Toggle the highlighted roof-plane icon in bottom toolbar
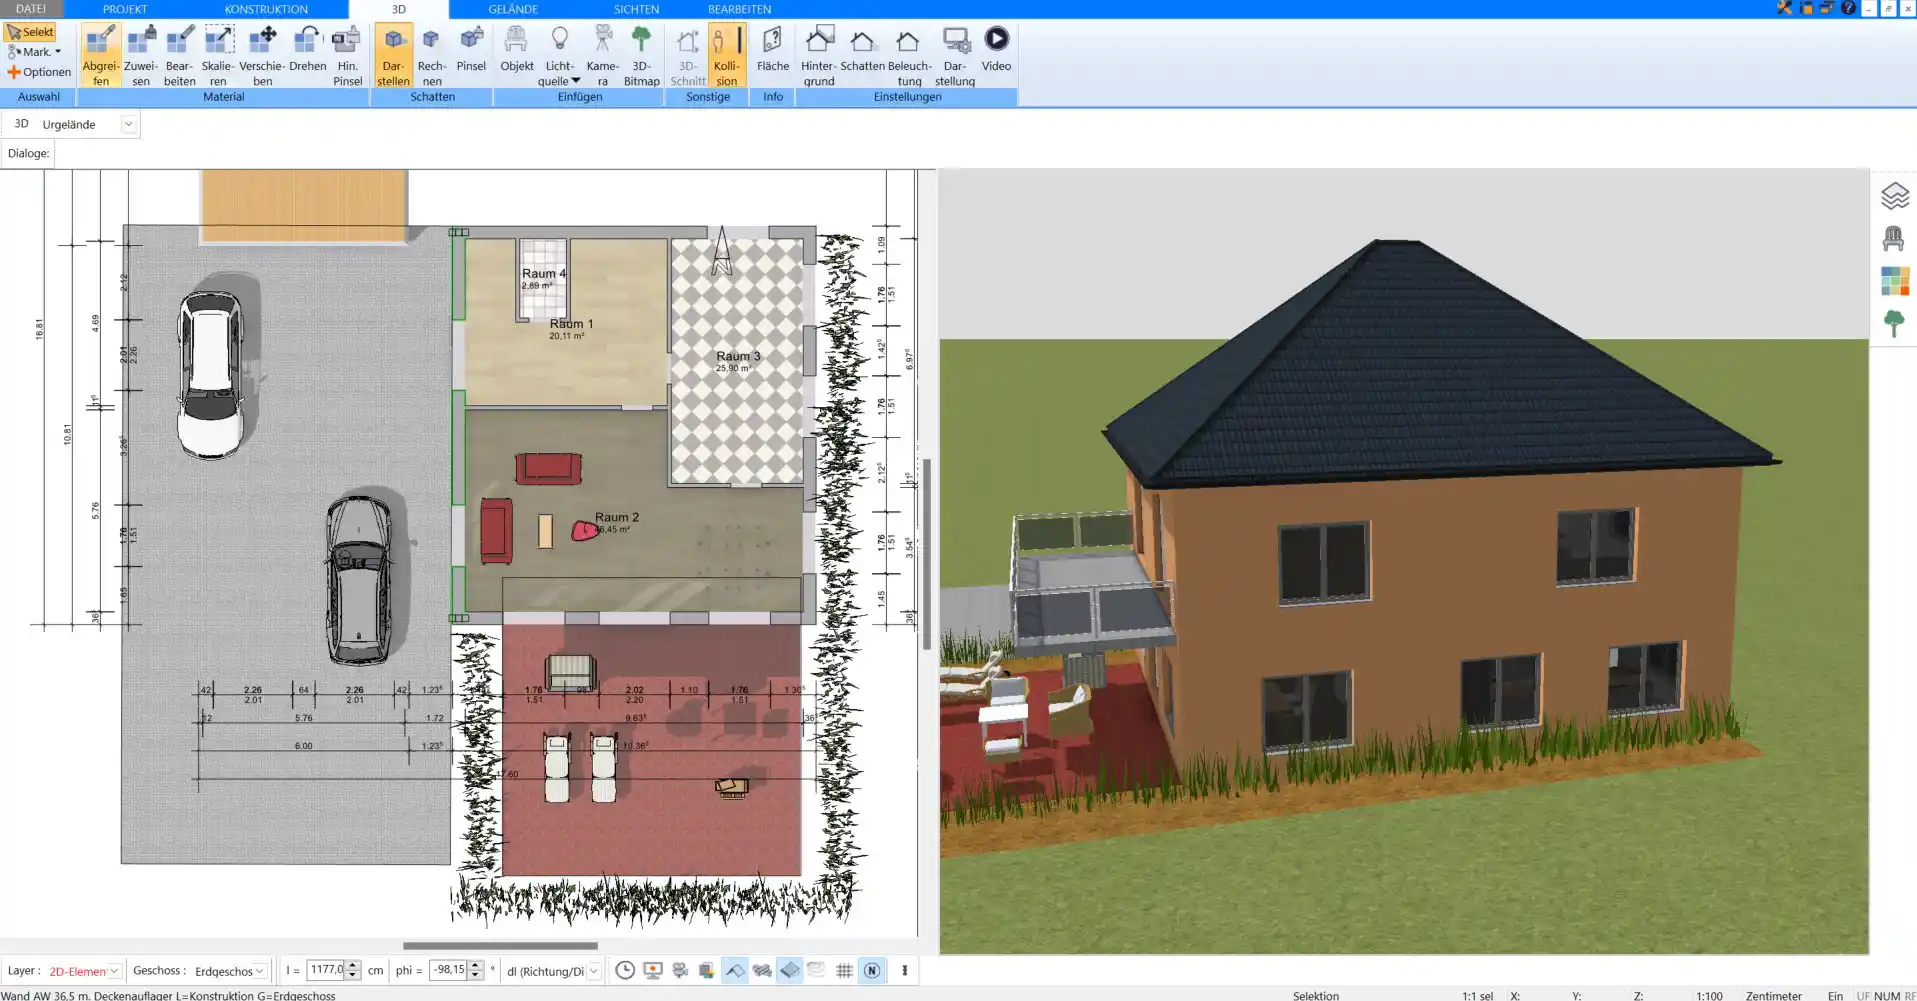The height and width of the screenshot is (1001, 1917). pos(735,970)
